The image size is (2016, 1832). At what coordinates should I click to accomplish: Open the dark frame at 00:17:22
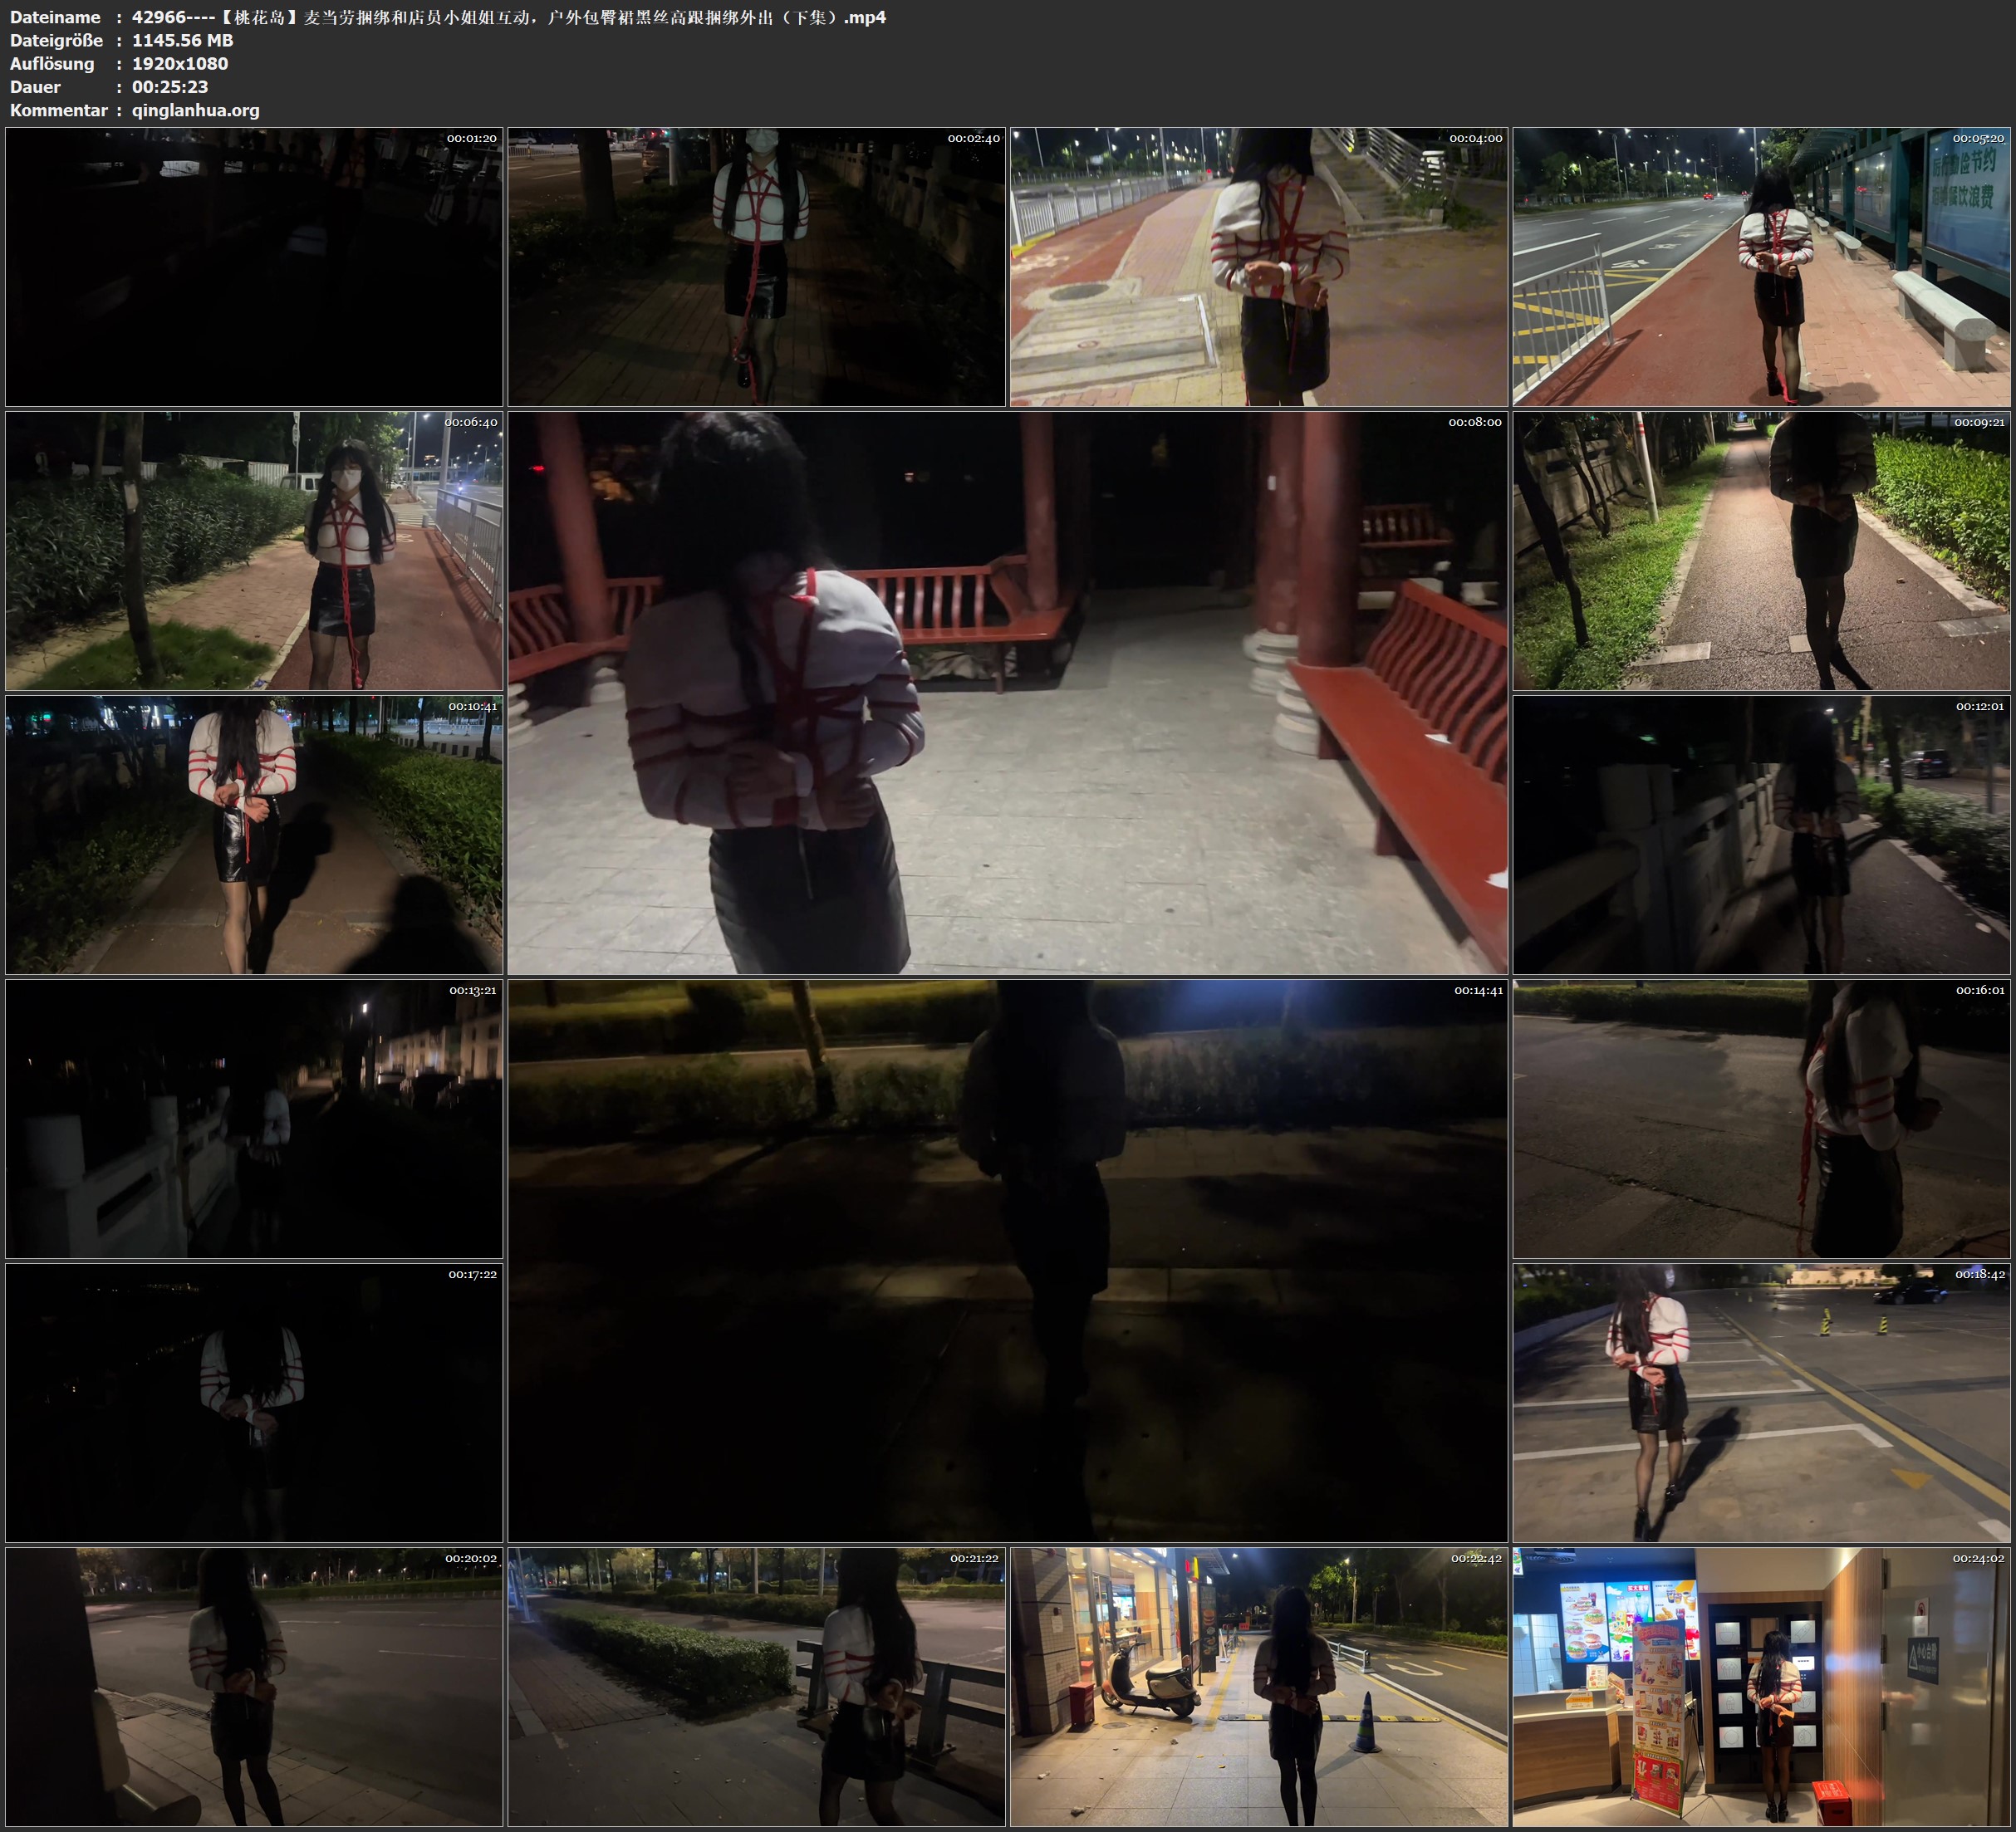[254, 1402]
